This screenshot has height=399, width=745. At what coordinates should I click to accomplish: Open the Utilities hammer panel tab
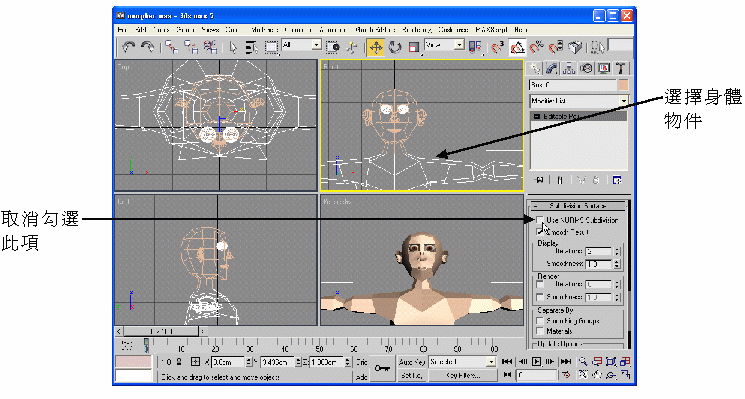pos(621,68)
